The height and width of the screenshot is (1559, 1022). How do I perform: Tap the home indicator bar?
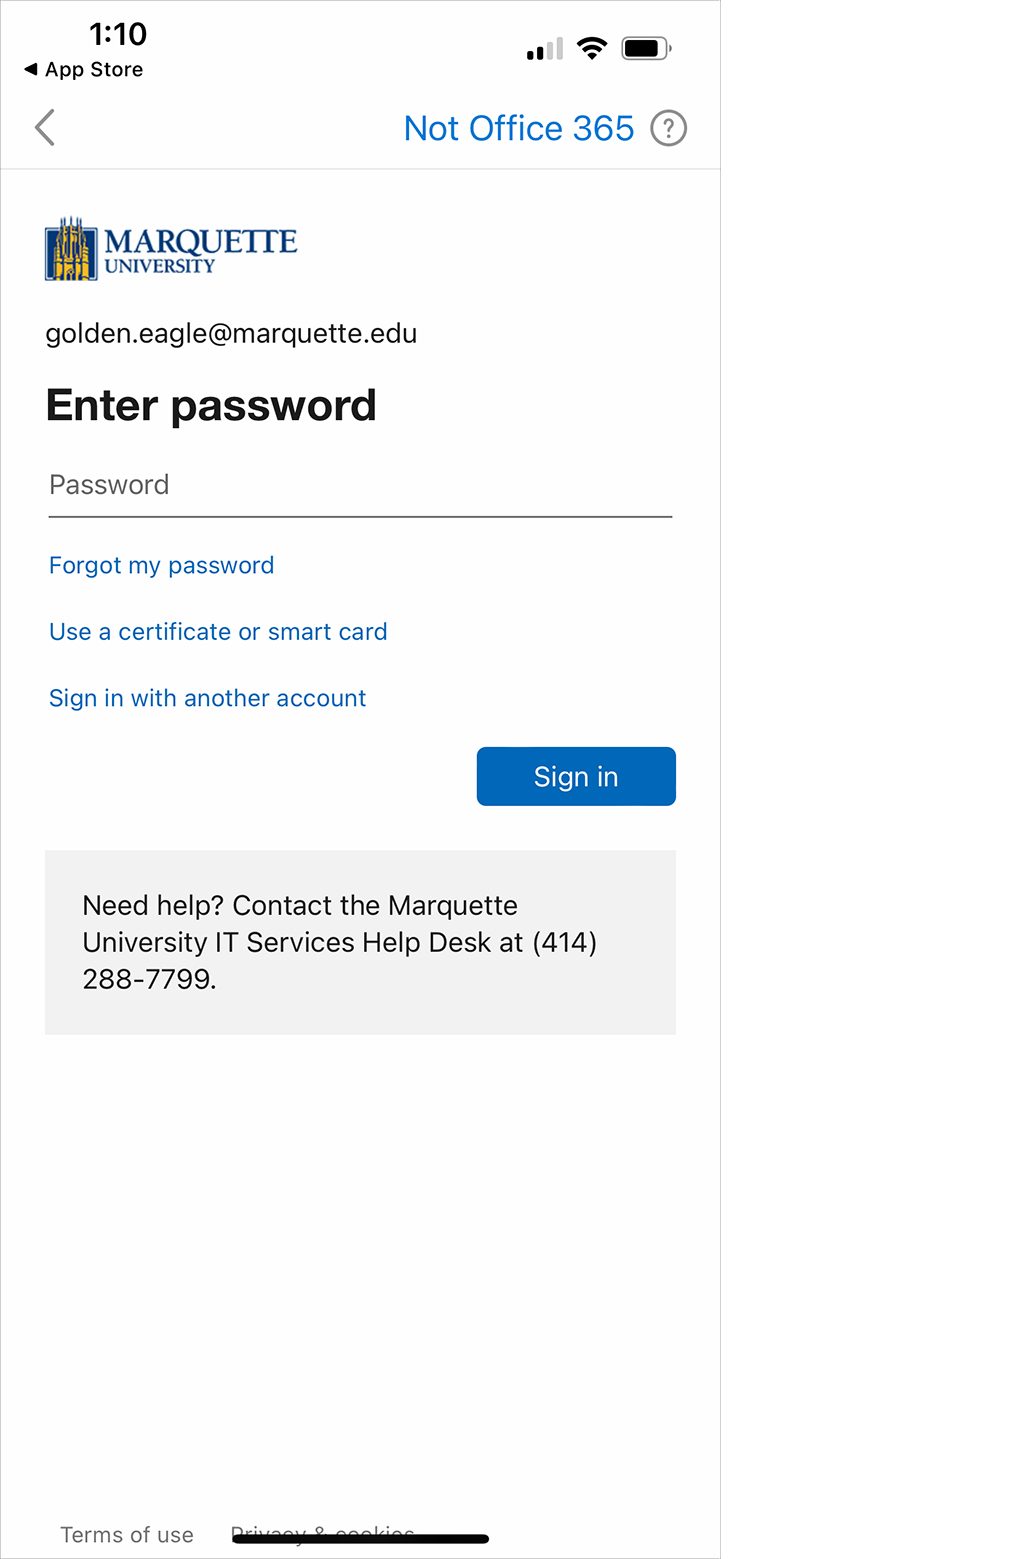click(x=361, y=1540)
